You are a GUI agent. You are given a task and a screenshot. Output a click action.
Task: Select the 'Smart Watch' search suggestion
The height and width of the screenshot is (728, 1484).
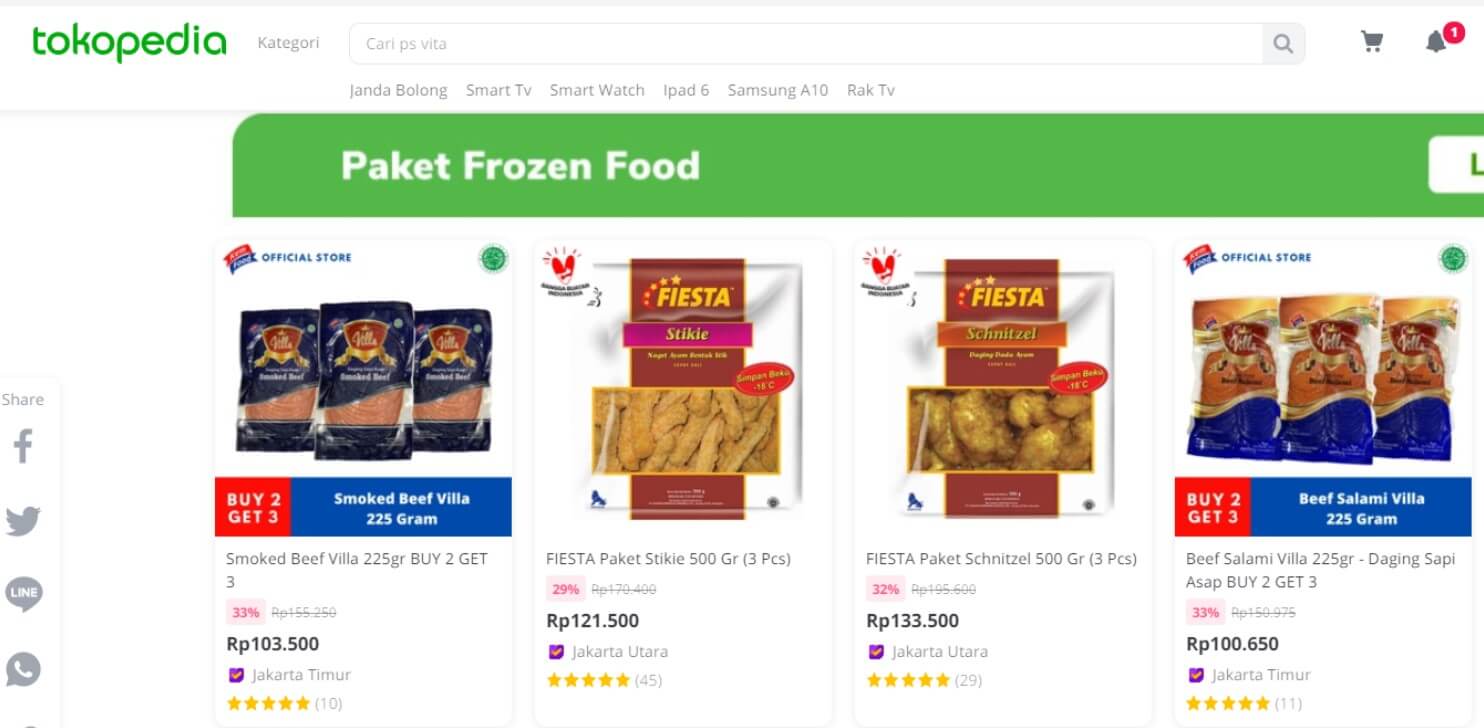coord(597,90)
